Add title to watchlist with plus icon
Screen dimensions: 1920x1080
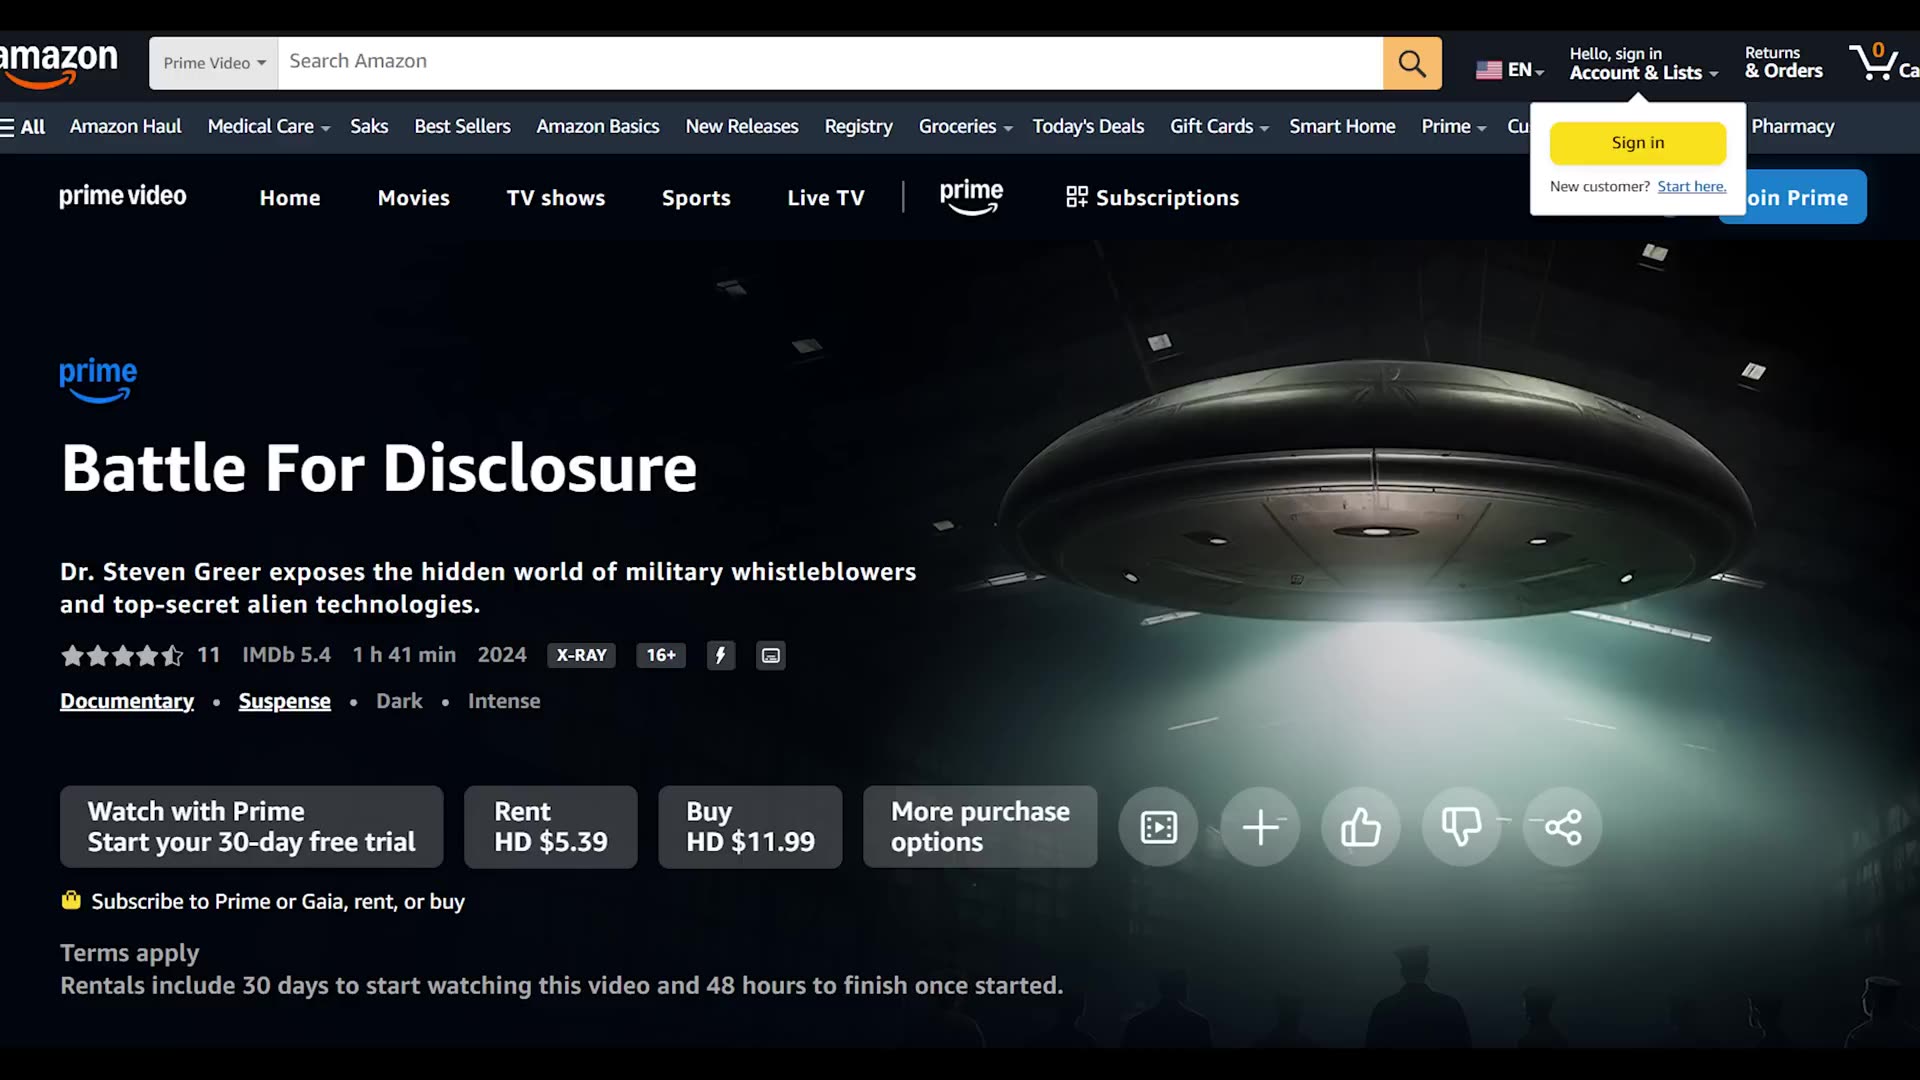pyautogui.click(x=1260, y=827)
